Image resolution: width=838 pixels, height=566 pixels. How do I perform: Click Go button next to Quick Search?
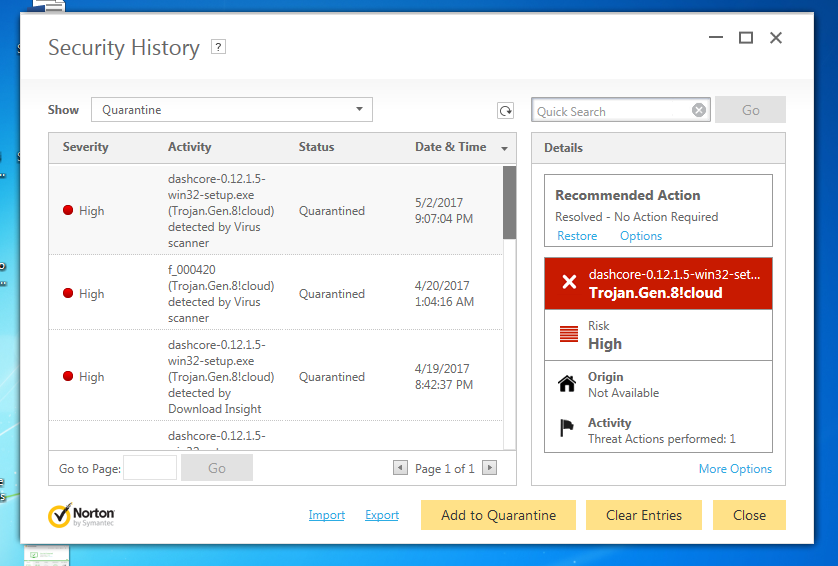click(x=750, y=110)
